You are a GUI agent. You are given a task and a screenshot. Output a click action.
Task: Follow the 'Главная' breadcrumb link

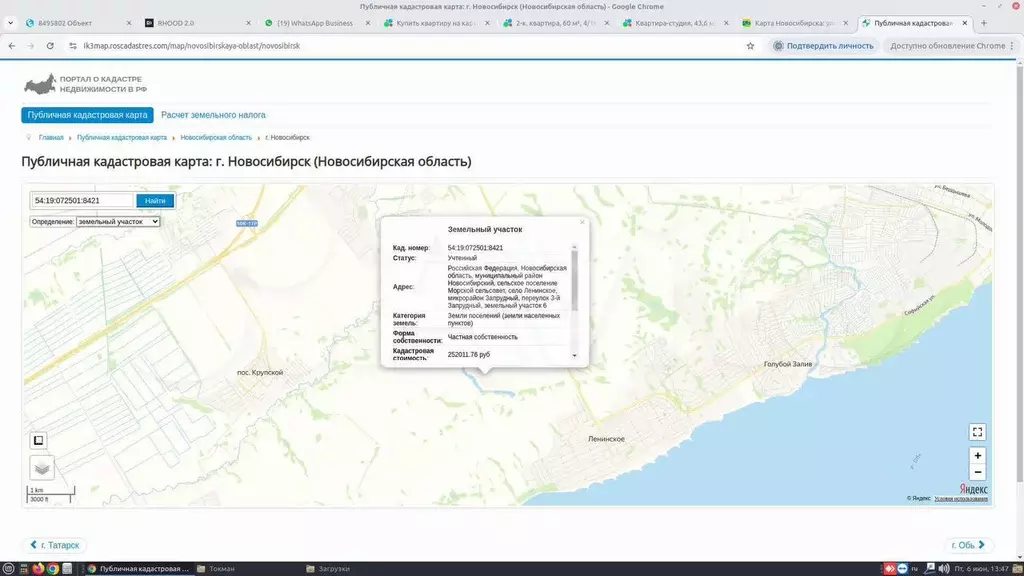click(x=51, y=138)
